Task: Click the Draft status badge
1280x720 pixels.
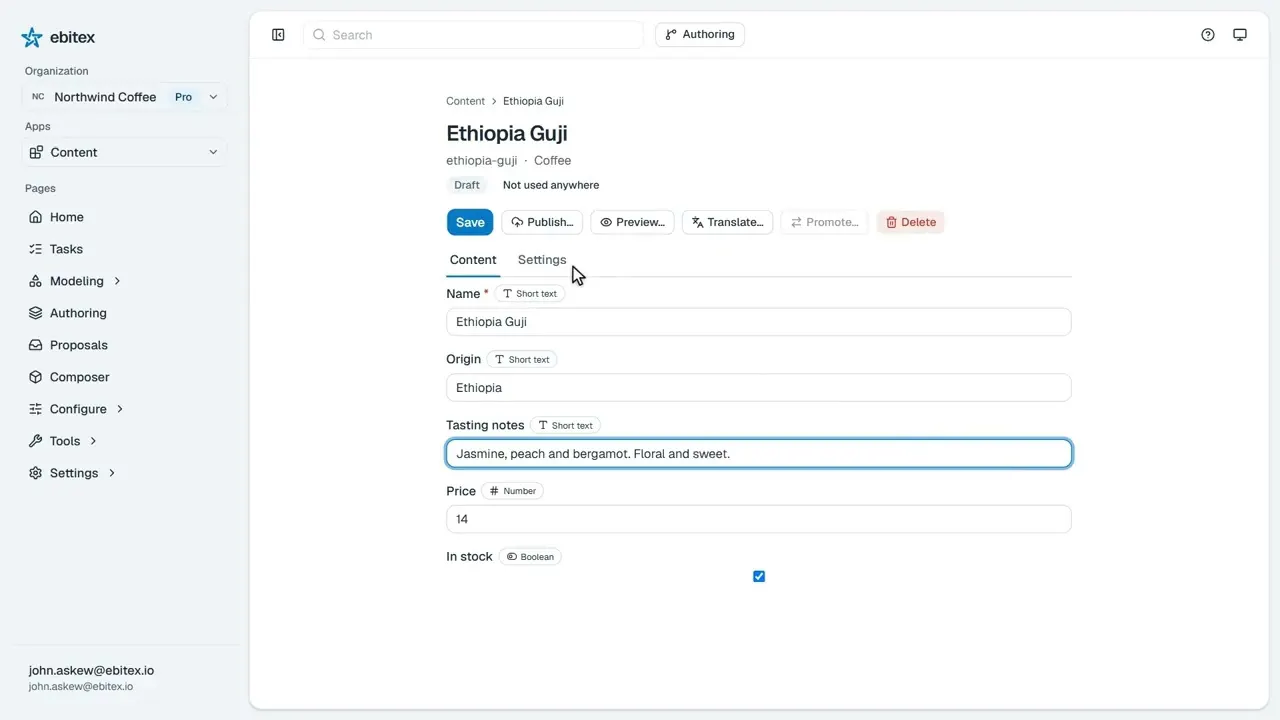Action: click(467, 185)
